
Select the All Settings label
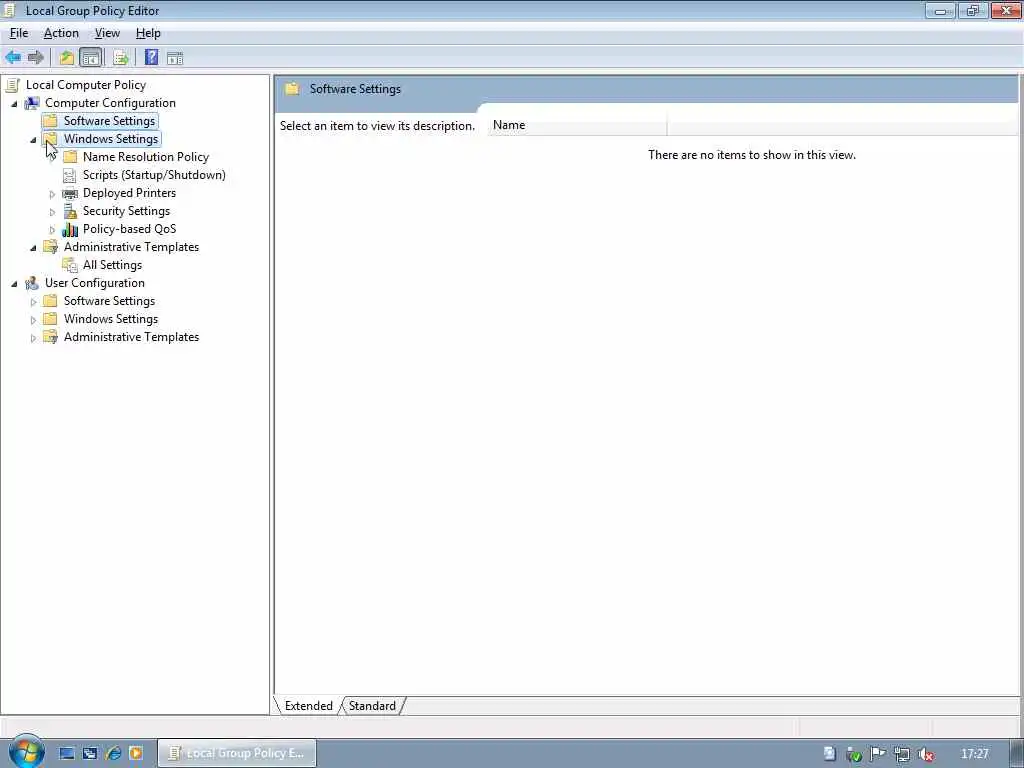tap(112, 265)
